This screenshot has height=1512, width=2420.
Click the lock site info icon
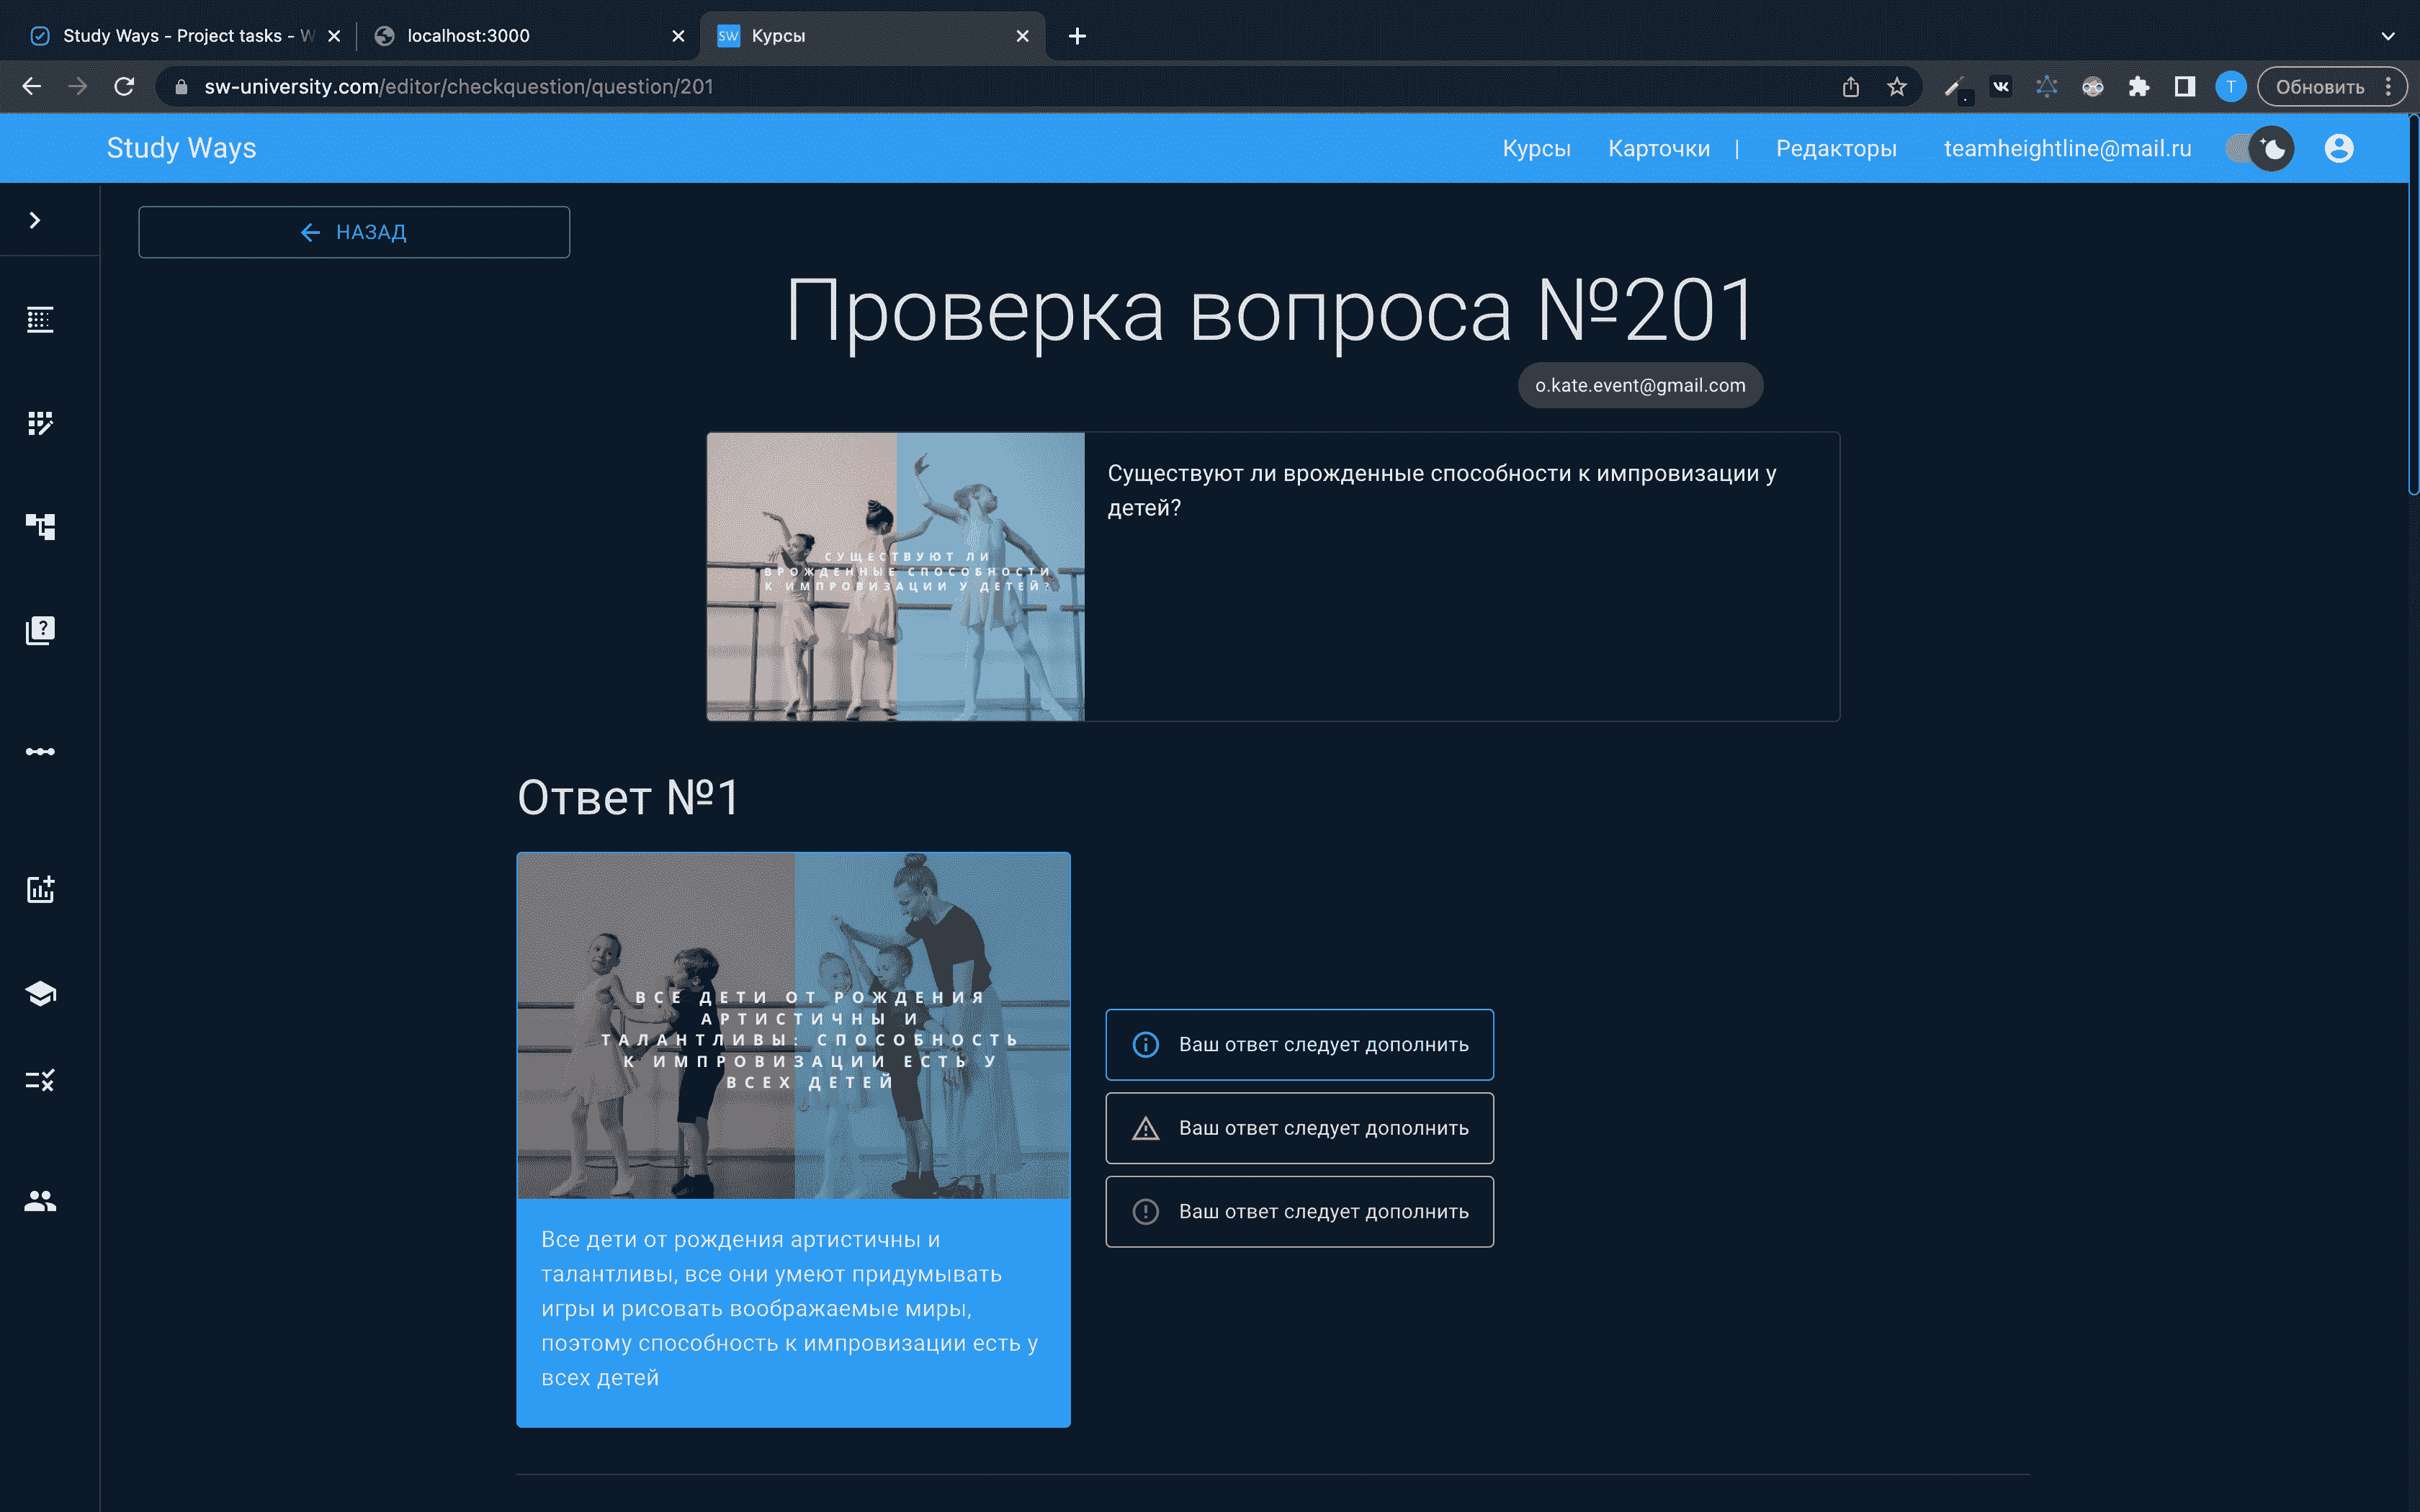point(181,87)
